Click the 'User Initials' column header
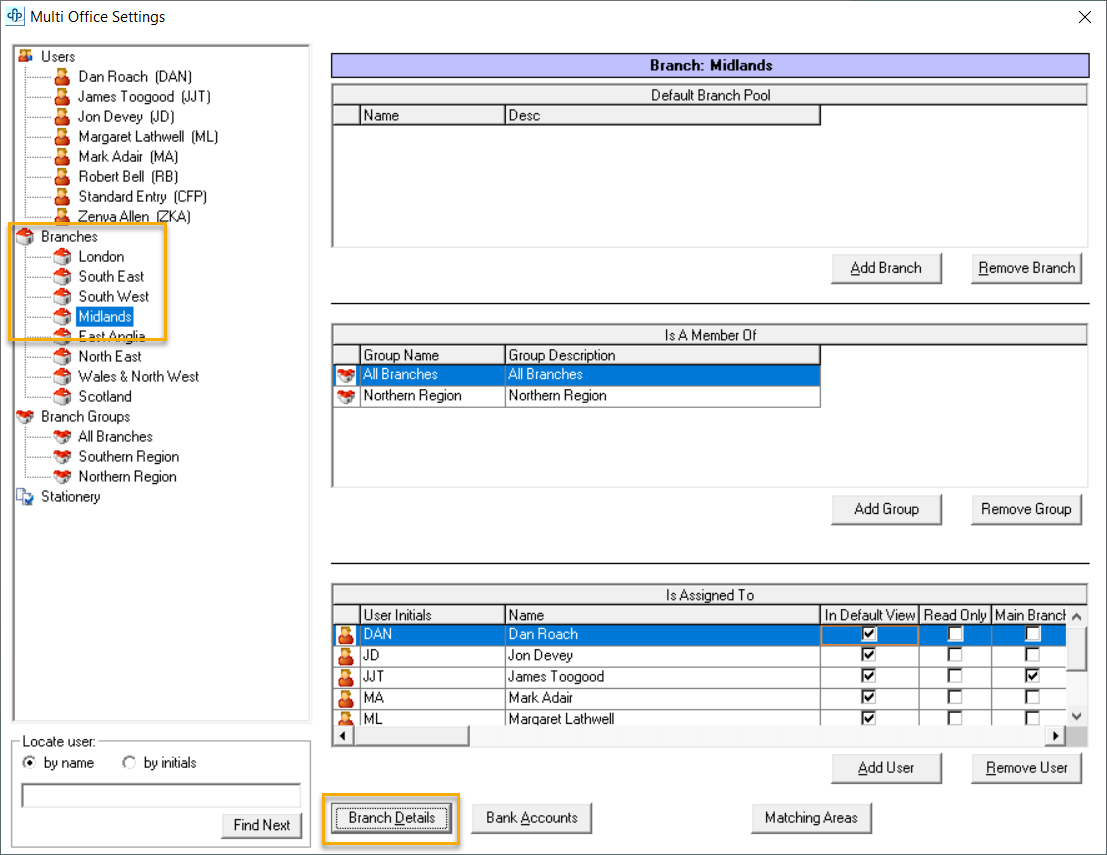Viewport: 1107px width, 855px height. (433, 615)
